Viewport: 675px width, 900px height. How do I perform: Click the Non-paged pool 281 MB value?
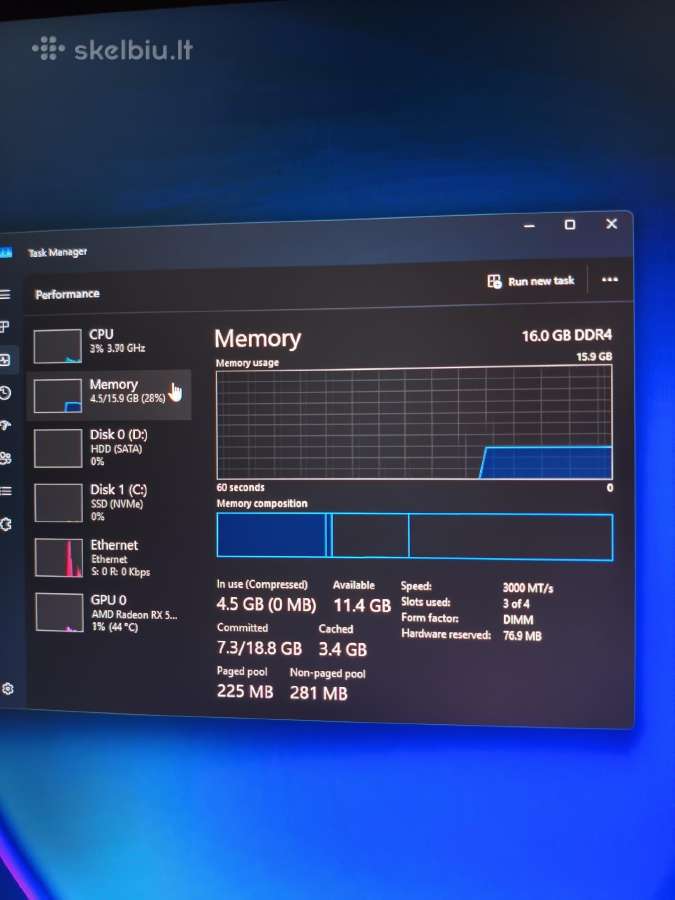click(319, 693)
